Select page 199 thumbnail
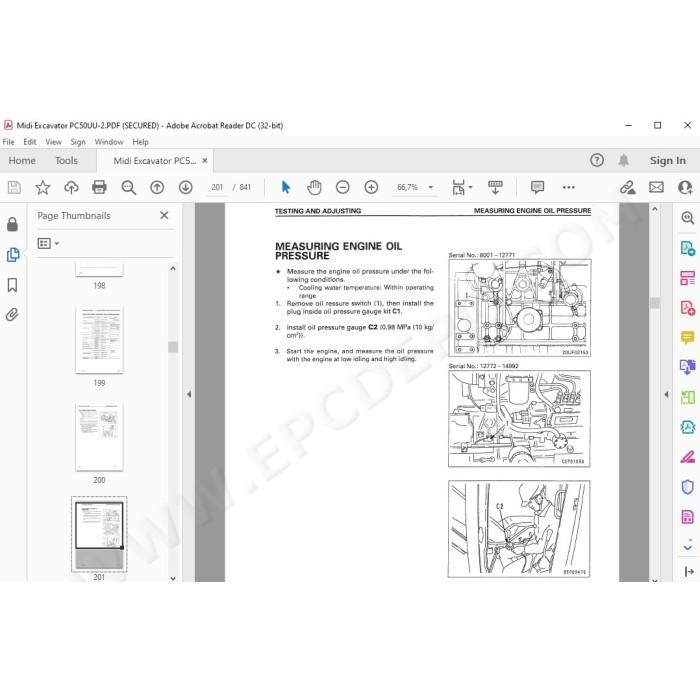 99,340
